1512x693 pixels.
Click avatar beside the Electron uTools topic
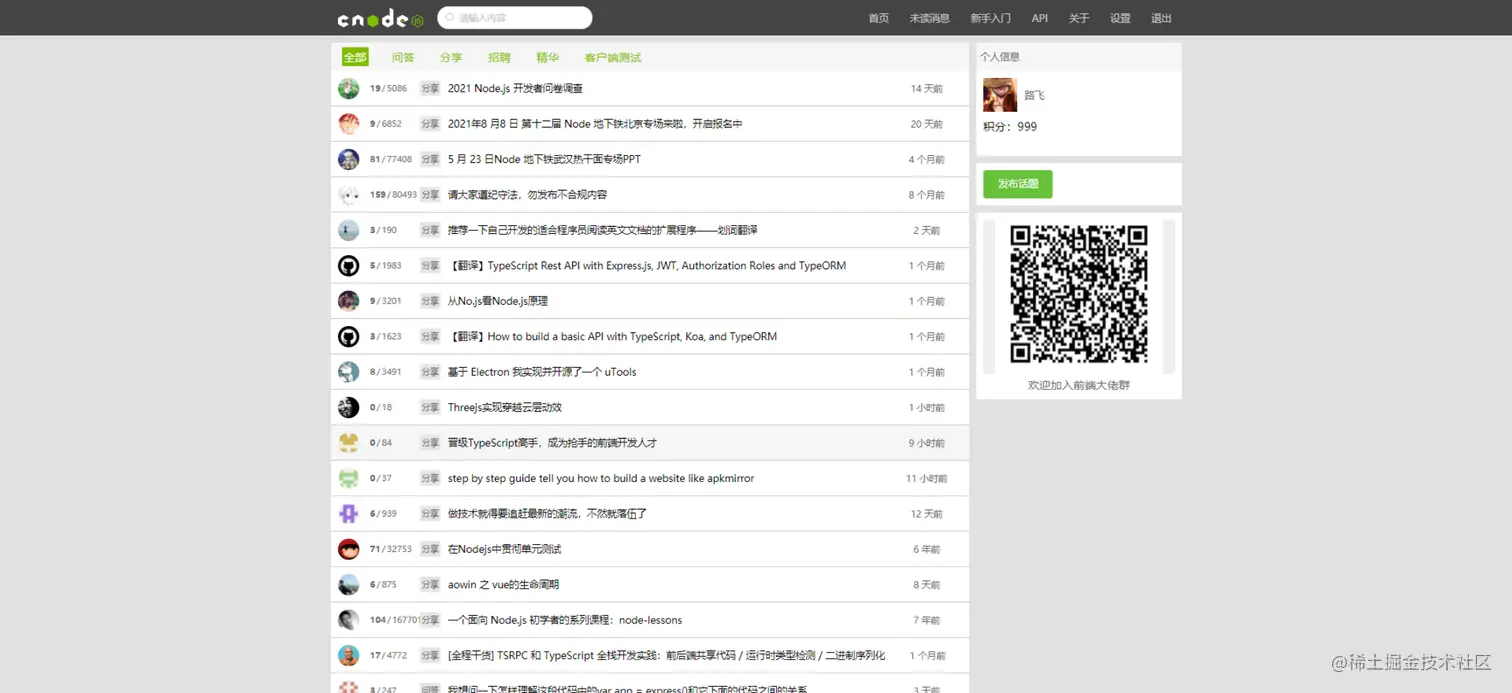point(347,371)
